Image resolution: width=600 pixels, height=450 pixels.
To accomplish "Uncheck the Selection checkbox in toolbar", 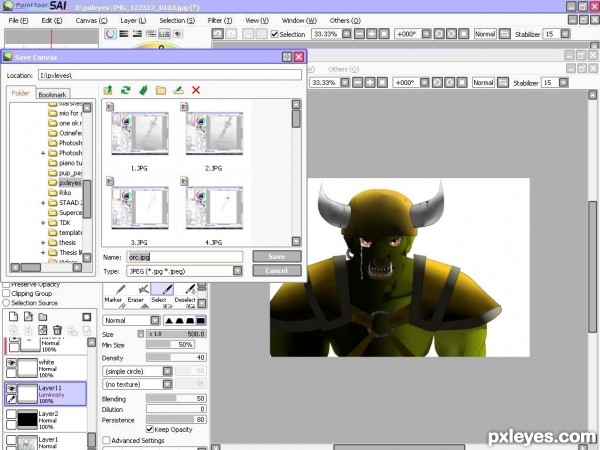I will [274, 34].
